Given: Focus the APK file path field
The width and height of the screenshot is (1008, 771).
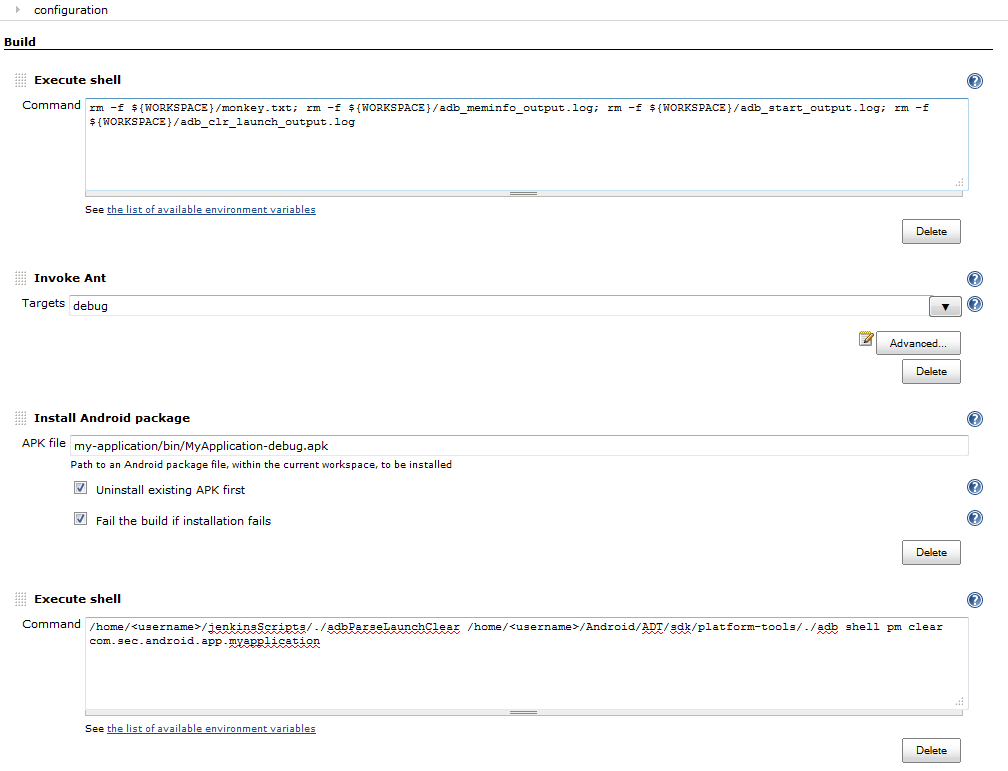Looking at the screenshot, I should click(519, 446).
